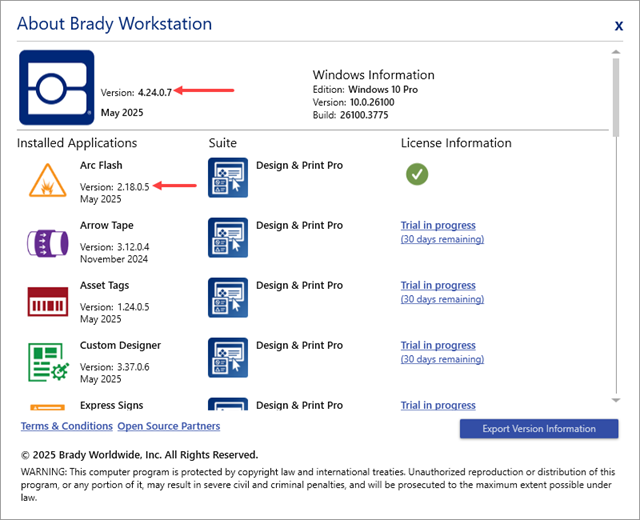Open Custom Designer's Trial in progress link

(438, 346)
